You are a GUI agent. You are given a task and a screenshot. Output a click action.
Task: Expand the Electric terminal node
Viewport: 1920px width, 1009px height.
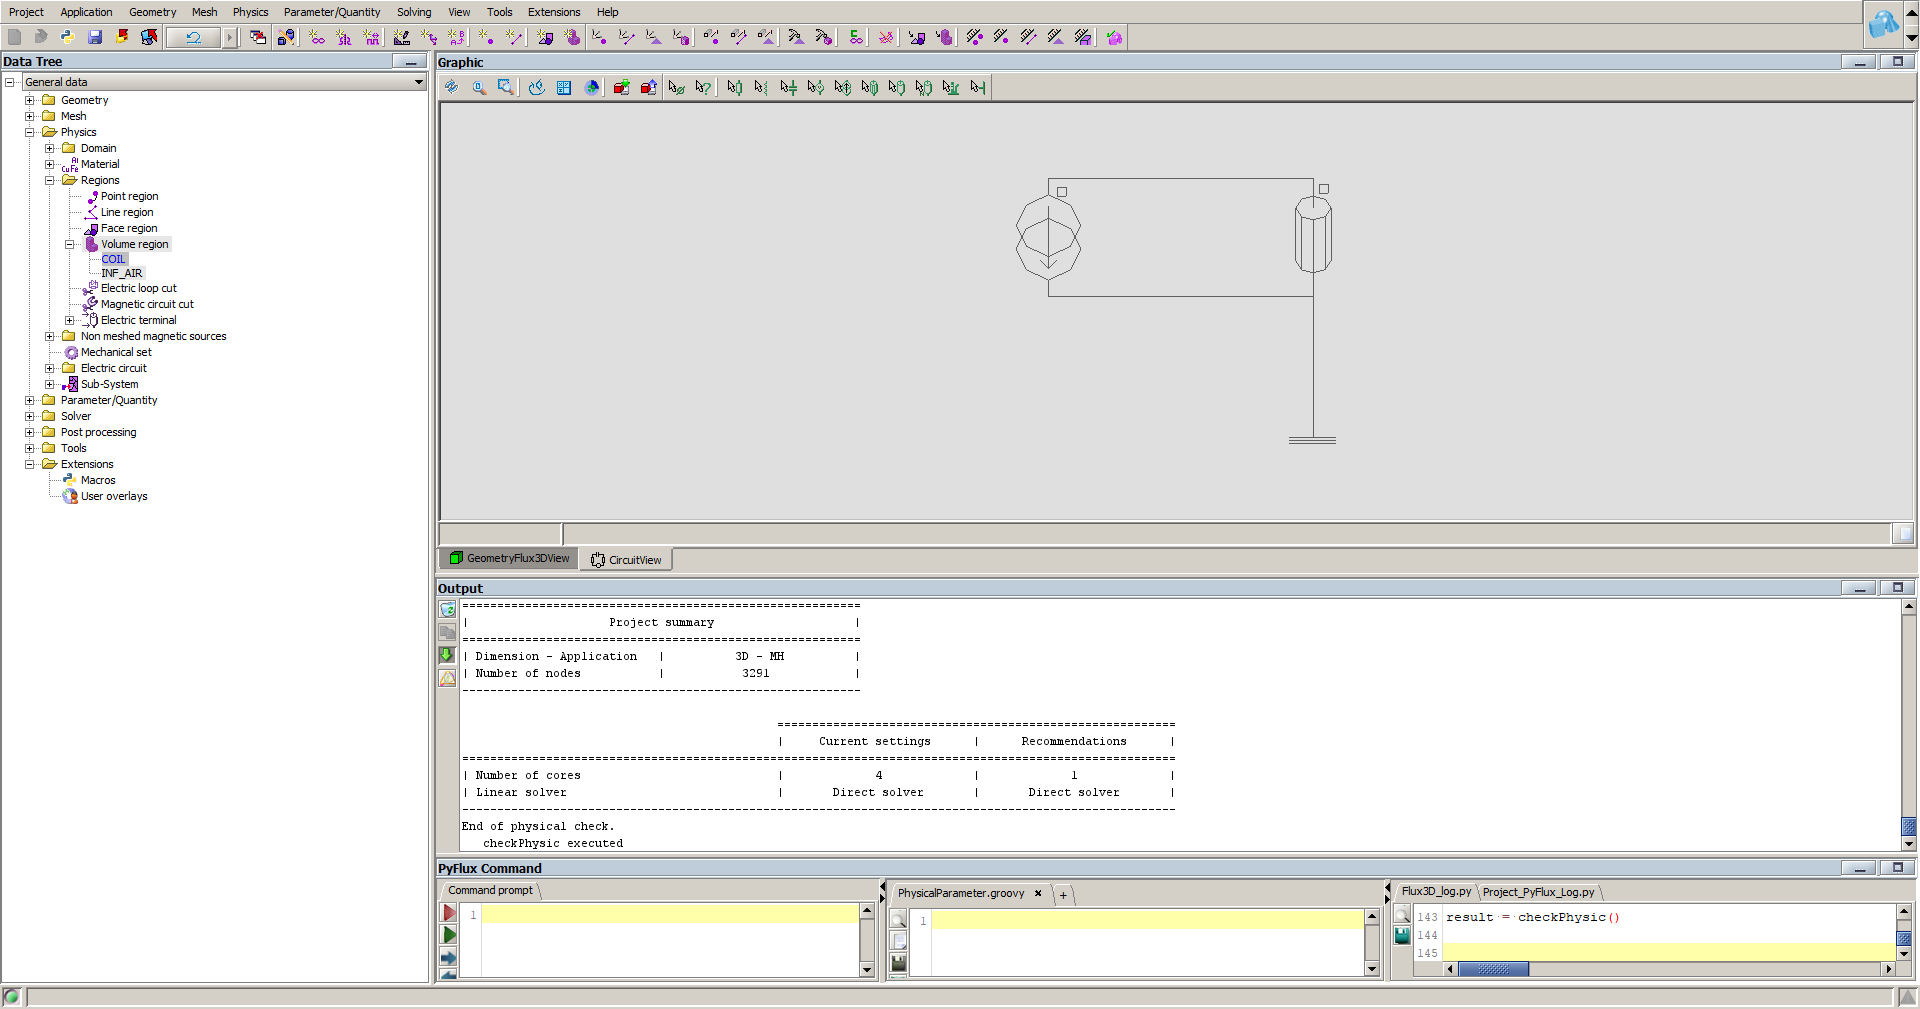(x=70, y=320)
